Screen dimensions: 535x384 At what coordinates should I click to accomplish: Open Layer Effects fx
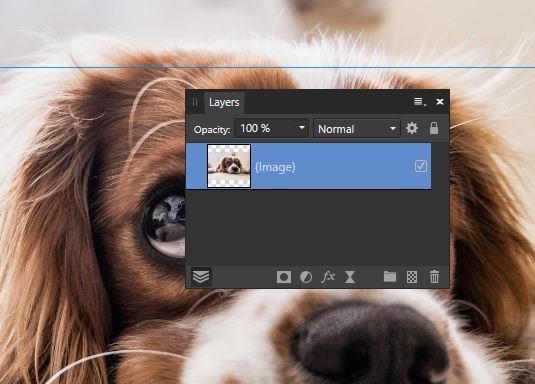pyautogui.click(x=328, y=276)
